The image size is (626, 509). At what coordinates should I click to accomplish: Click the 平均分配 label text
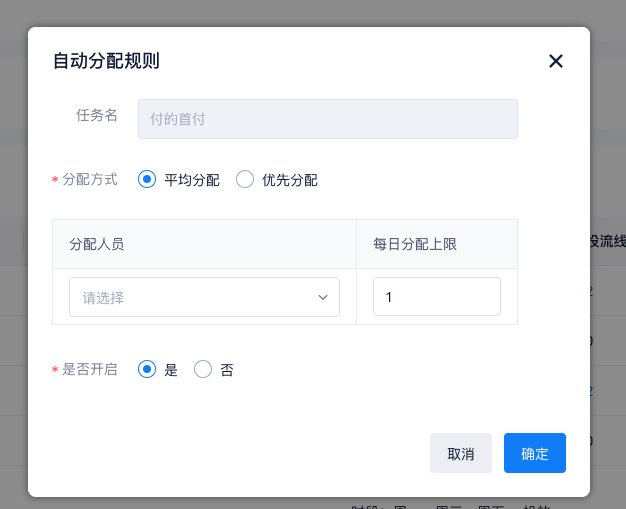tap(192, 181)
